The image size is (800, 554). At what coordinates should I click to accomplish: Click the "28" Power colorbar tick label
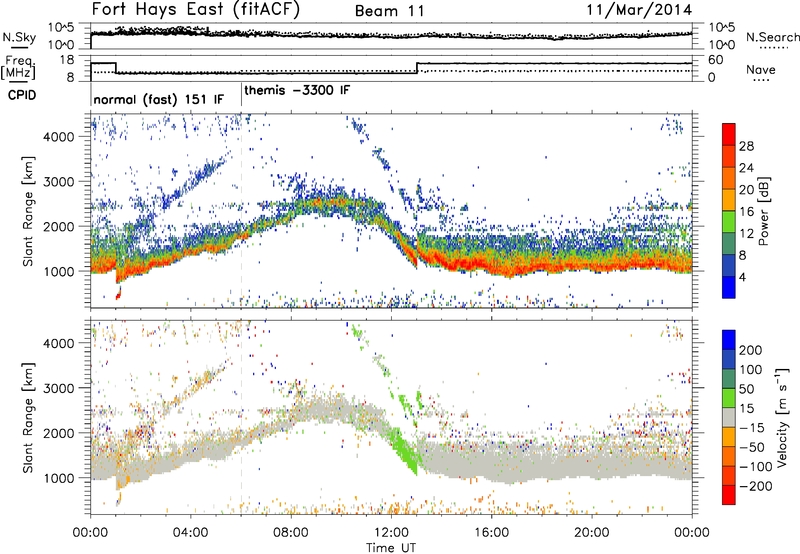746,146
